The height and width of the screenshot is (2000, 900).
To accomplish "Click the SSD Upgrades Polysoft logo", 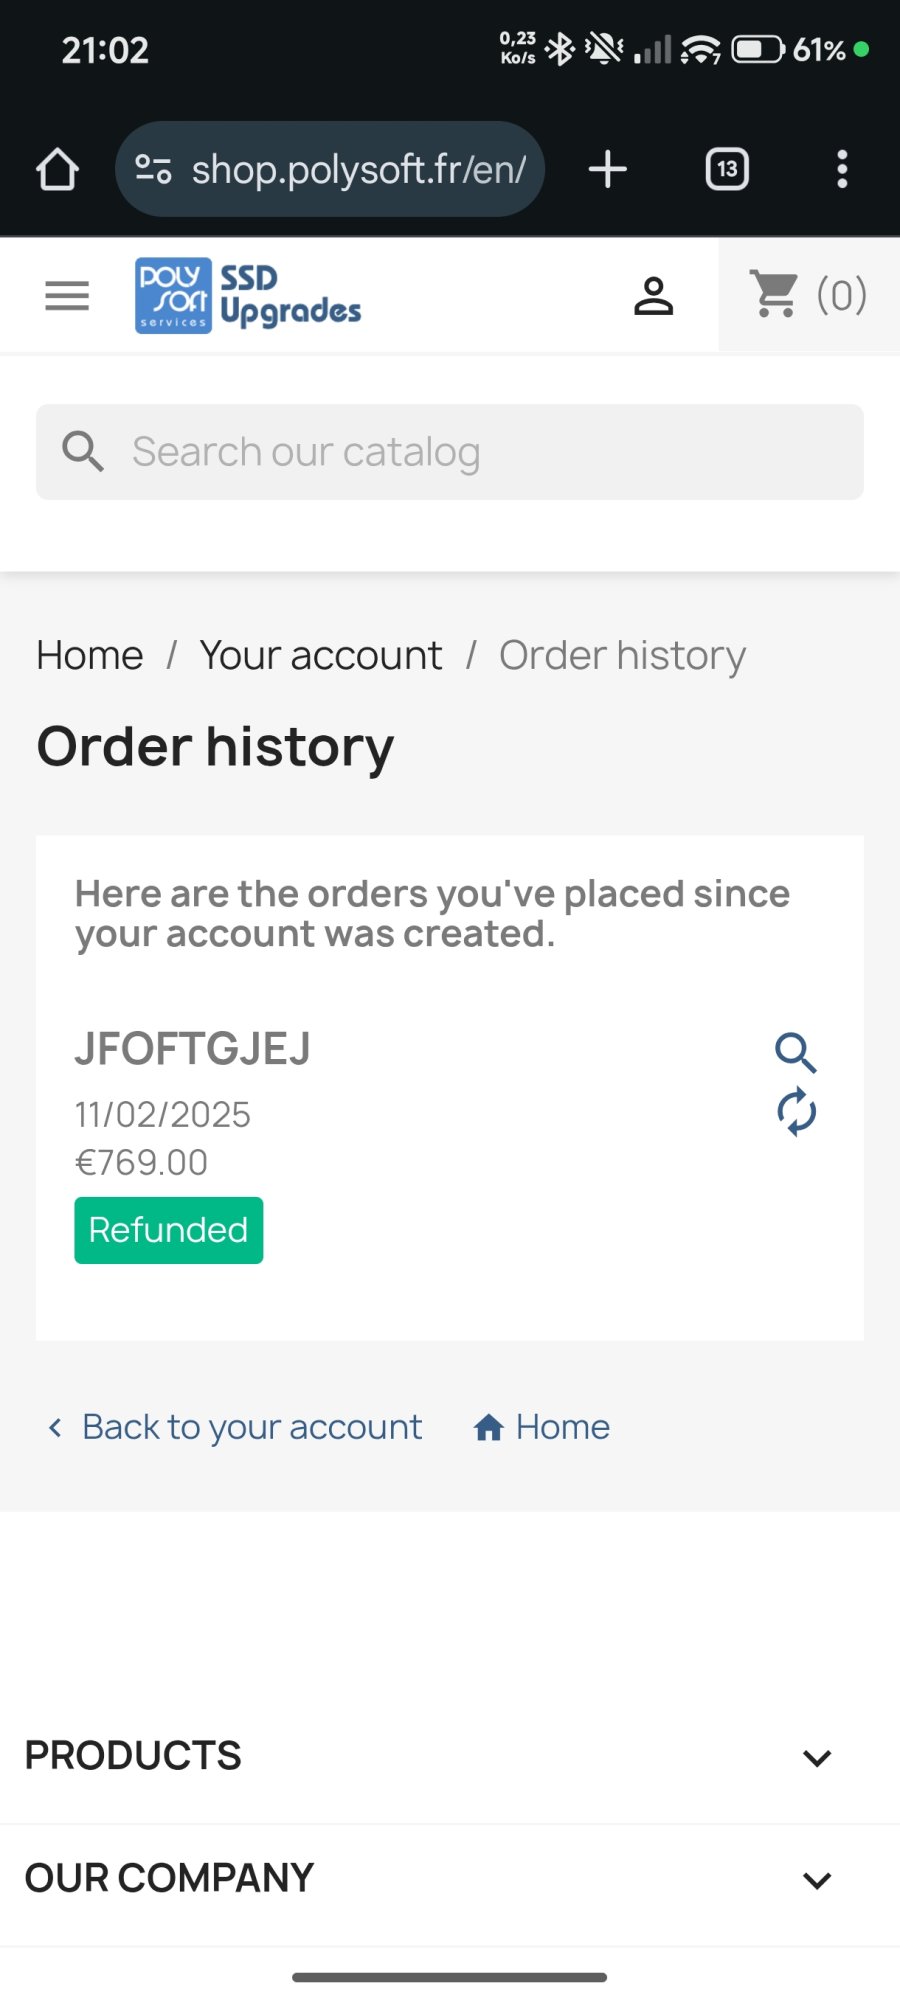I will click(x=246, y=294).
